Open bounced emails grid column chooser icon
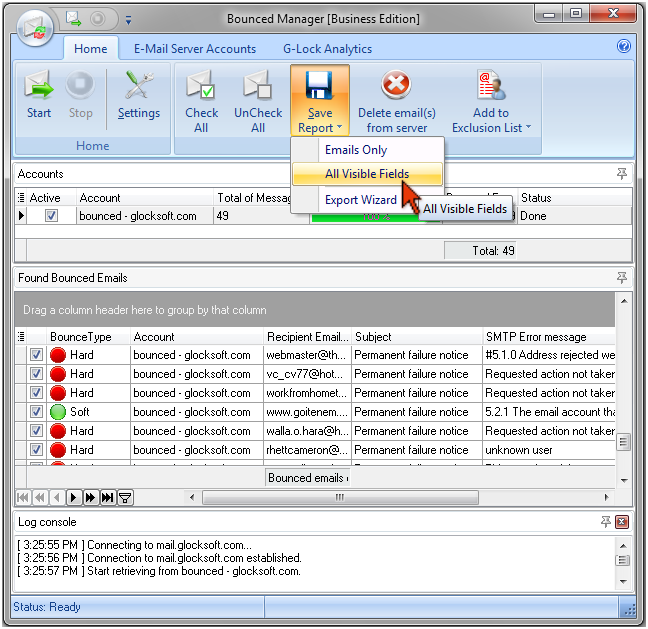The height and width of the screenshot is (629, 648). coord(21,336)
